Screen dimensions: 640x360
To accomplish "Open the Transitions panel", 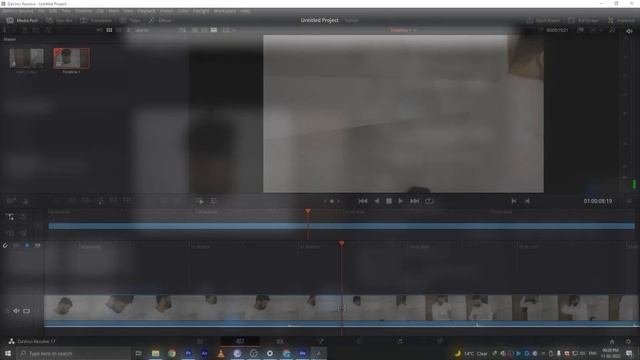I will tap(96, 20).
